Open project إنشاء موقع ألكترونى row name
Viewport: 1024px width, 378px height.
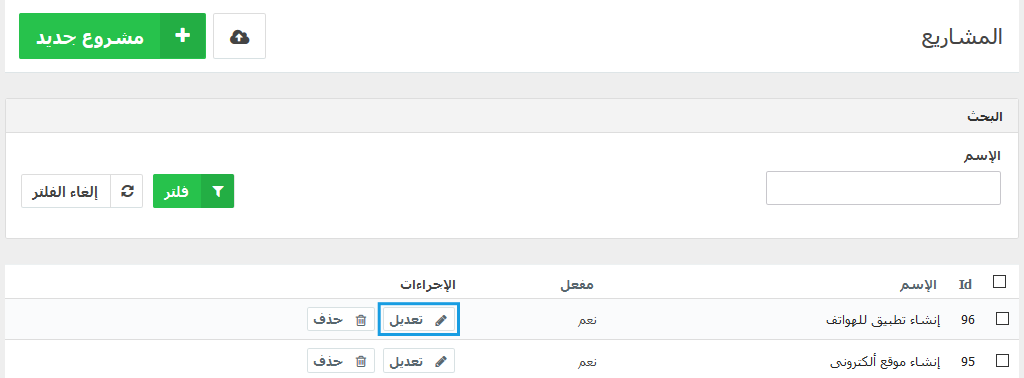(885, 361)
